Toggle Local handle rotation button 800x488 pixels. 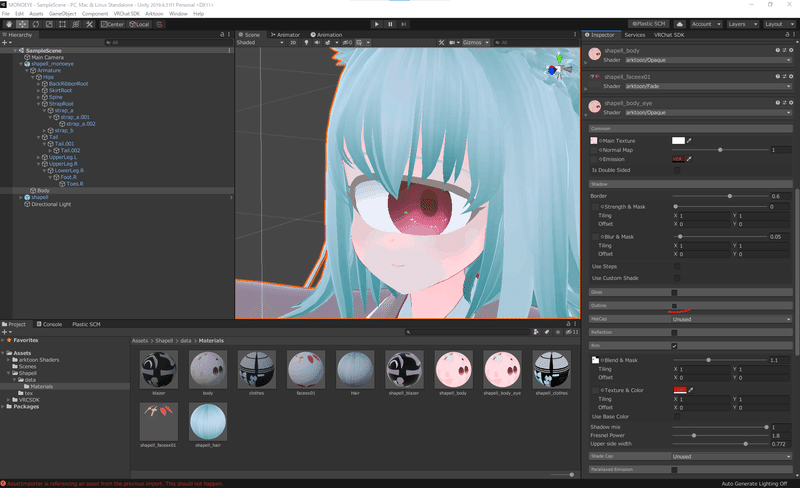tap(139, 24)
